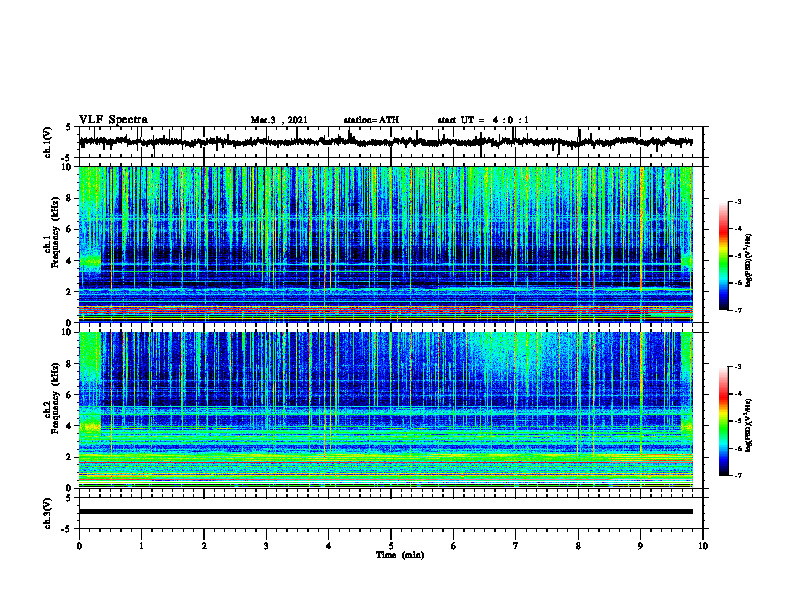
Task: Click inside the ch.1 spectrogram panel
Action: tap(385, 244)
